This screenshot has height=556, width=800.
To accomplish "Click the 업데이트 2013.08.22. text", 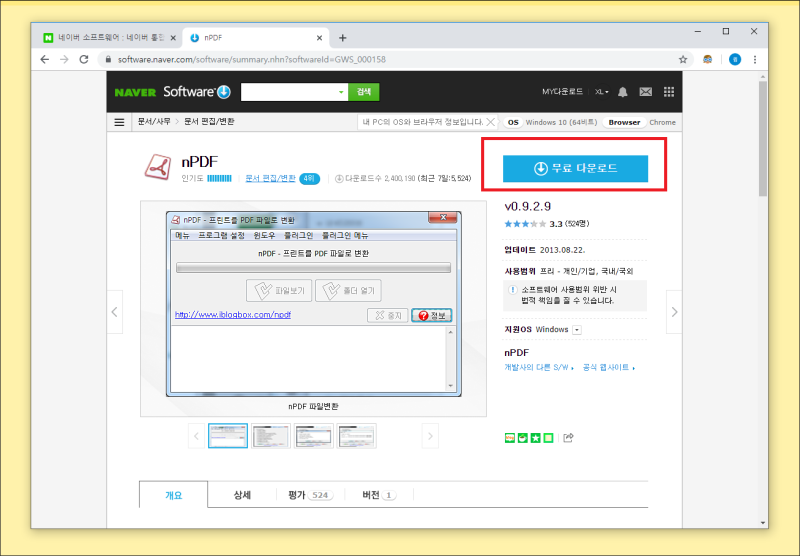I will click(x=544, y=250).
